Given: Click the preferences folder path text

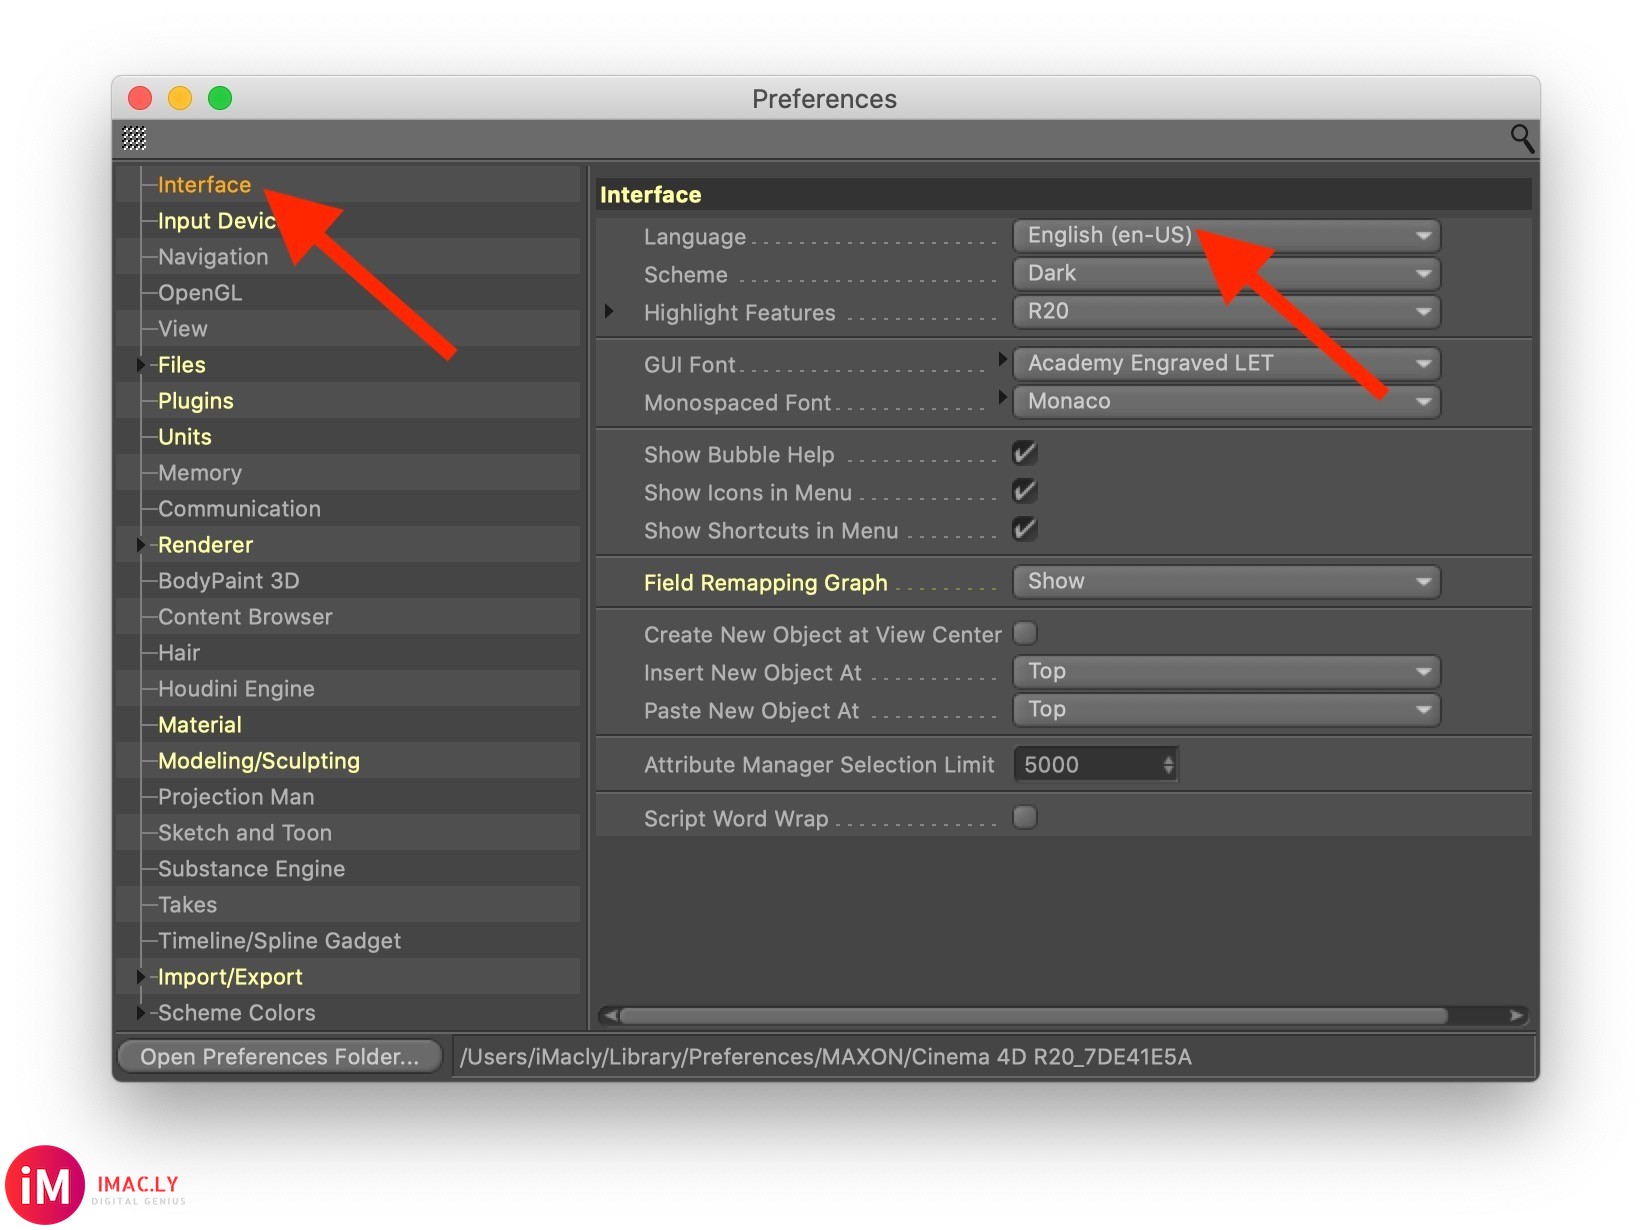Looking at the screenshot, I should [826, 1057].
